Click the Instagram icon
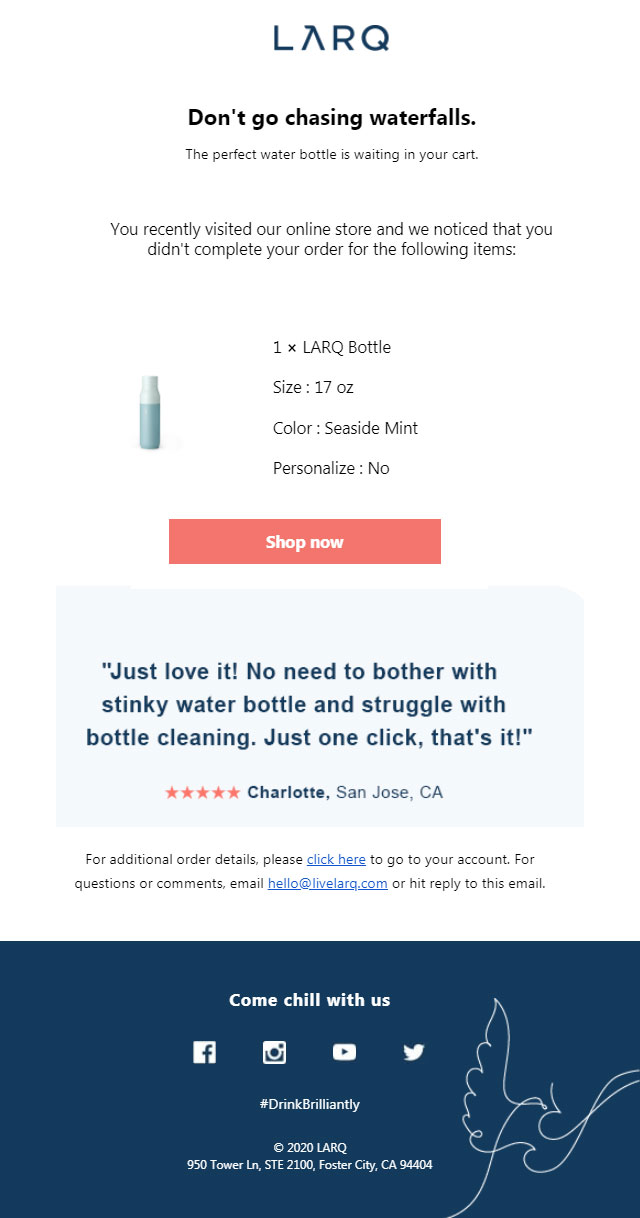This screenshot has height=1218, width=640. (274, 1052)
